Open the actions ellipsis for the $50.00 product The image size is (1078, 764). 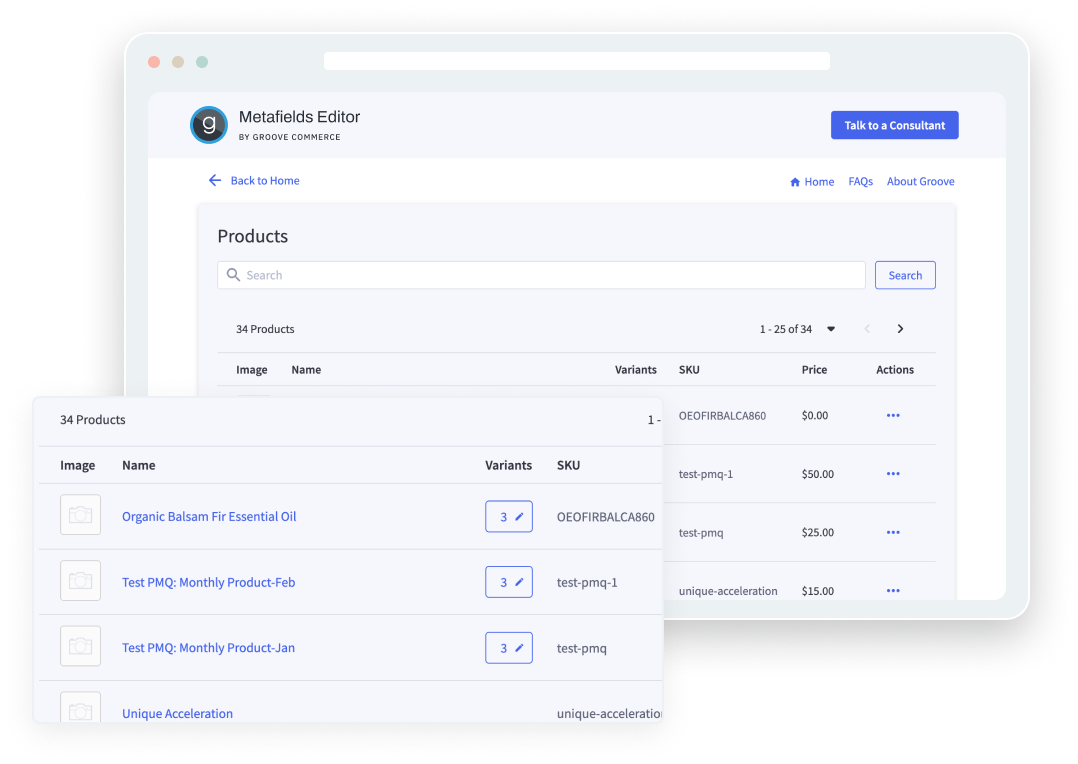pyautogui.click(x=892, y=473)
